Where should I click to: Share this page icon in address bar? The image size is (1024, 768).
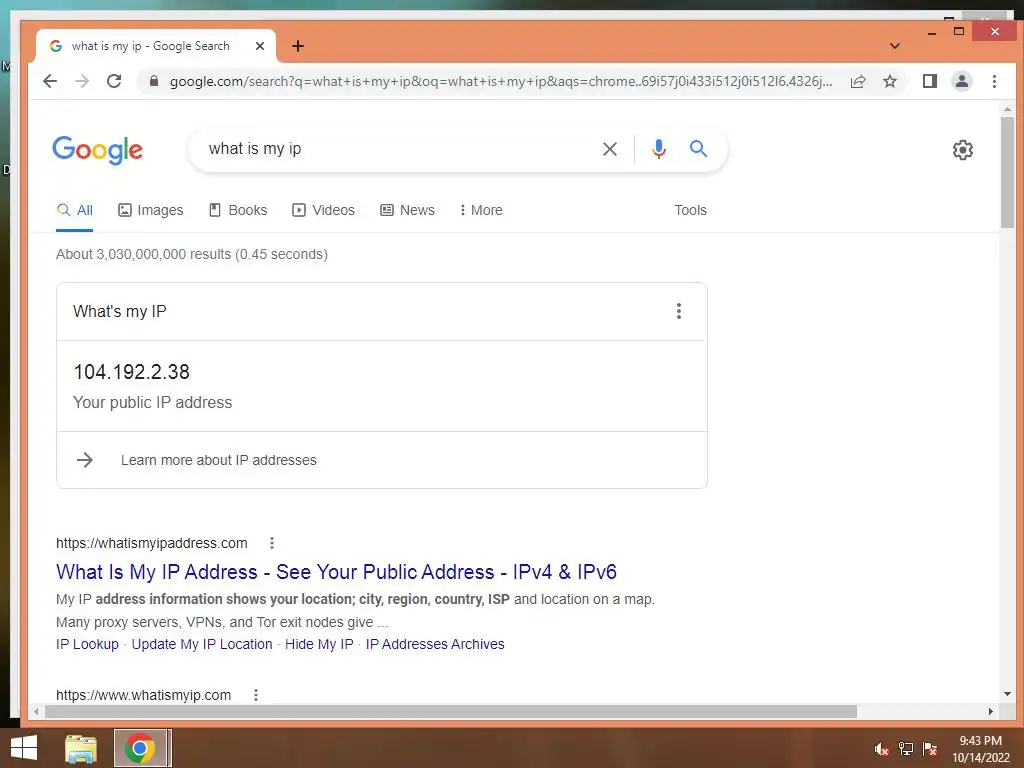tap(858, 81)
